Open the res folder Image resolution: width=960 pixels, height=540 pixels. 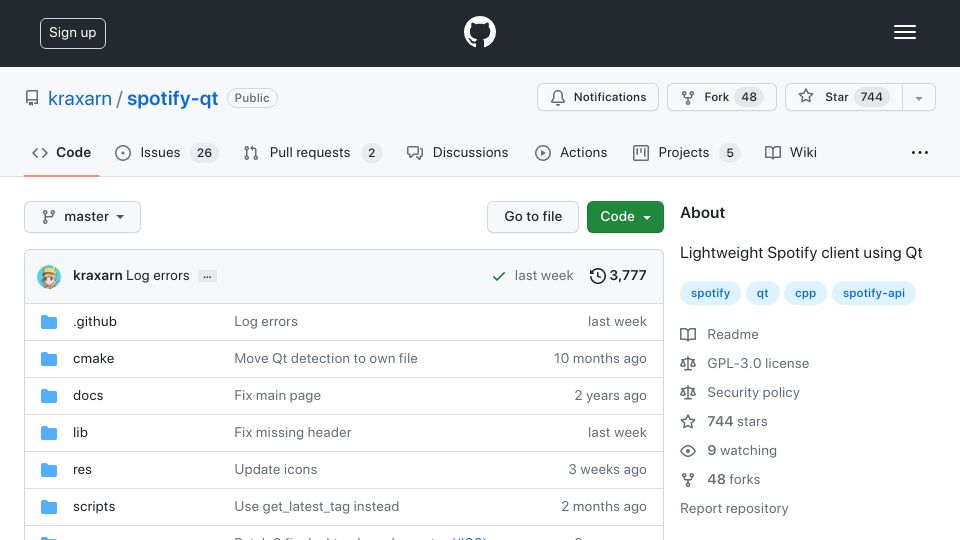82,470
